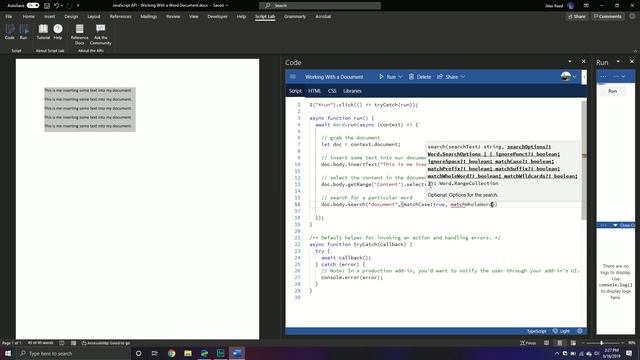This screenshot has width=640, height=360.
Task: Enable Focus mode in status bar
Action: (528, 343)
